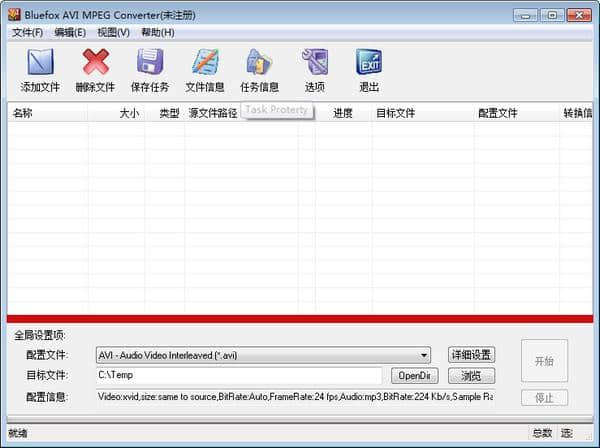
Task: Click the 开始 start button
Action: tap(544, 361)
